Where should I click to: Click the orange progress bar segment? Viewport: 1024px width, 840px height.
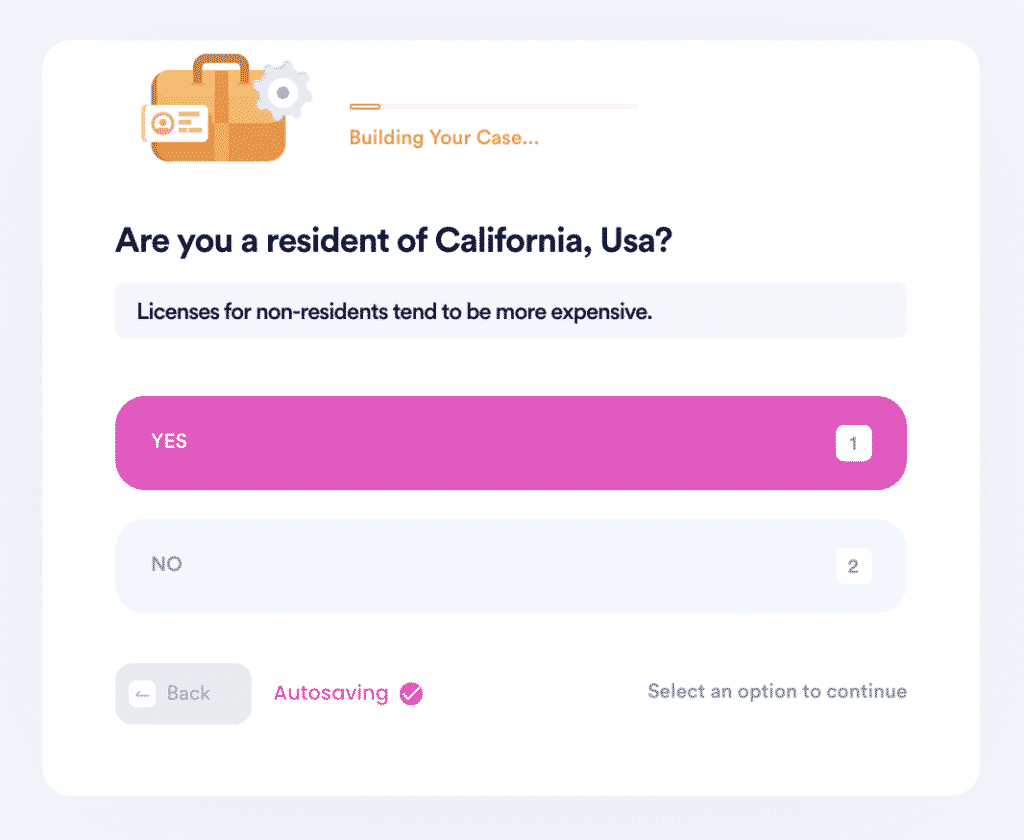pyautogui.click(x=365, y=106)
